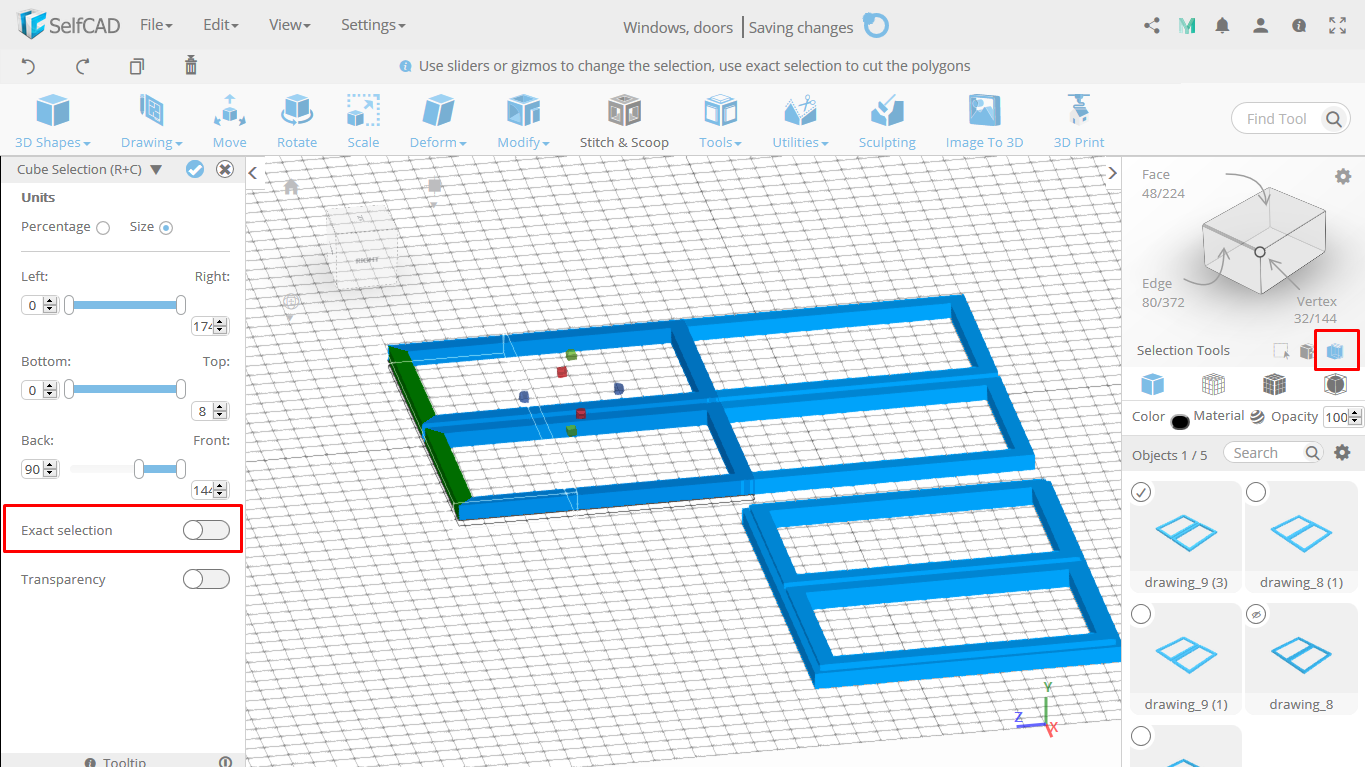Click the Left-Right range slider
Image resolution: width=1365 pixels, height=767 pixels.
tap(125, 305)
